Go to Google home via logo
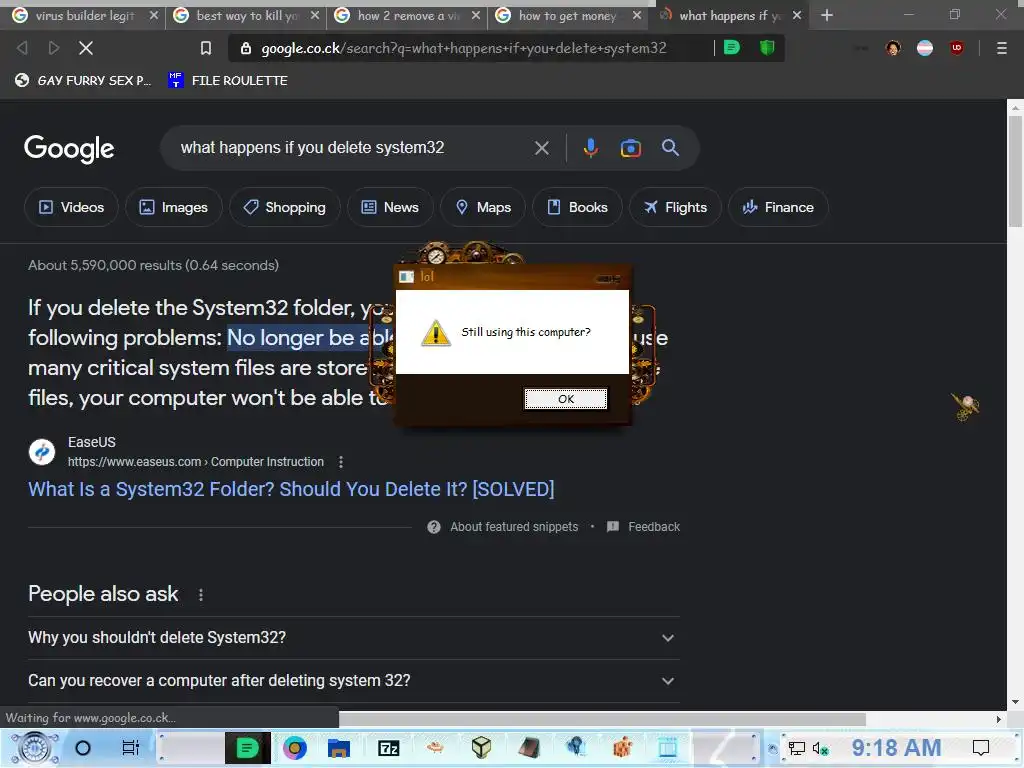 coord(69,149)
